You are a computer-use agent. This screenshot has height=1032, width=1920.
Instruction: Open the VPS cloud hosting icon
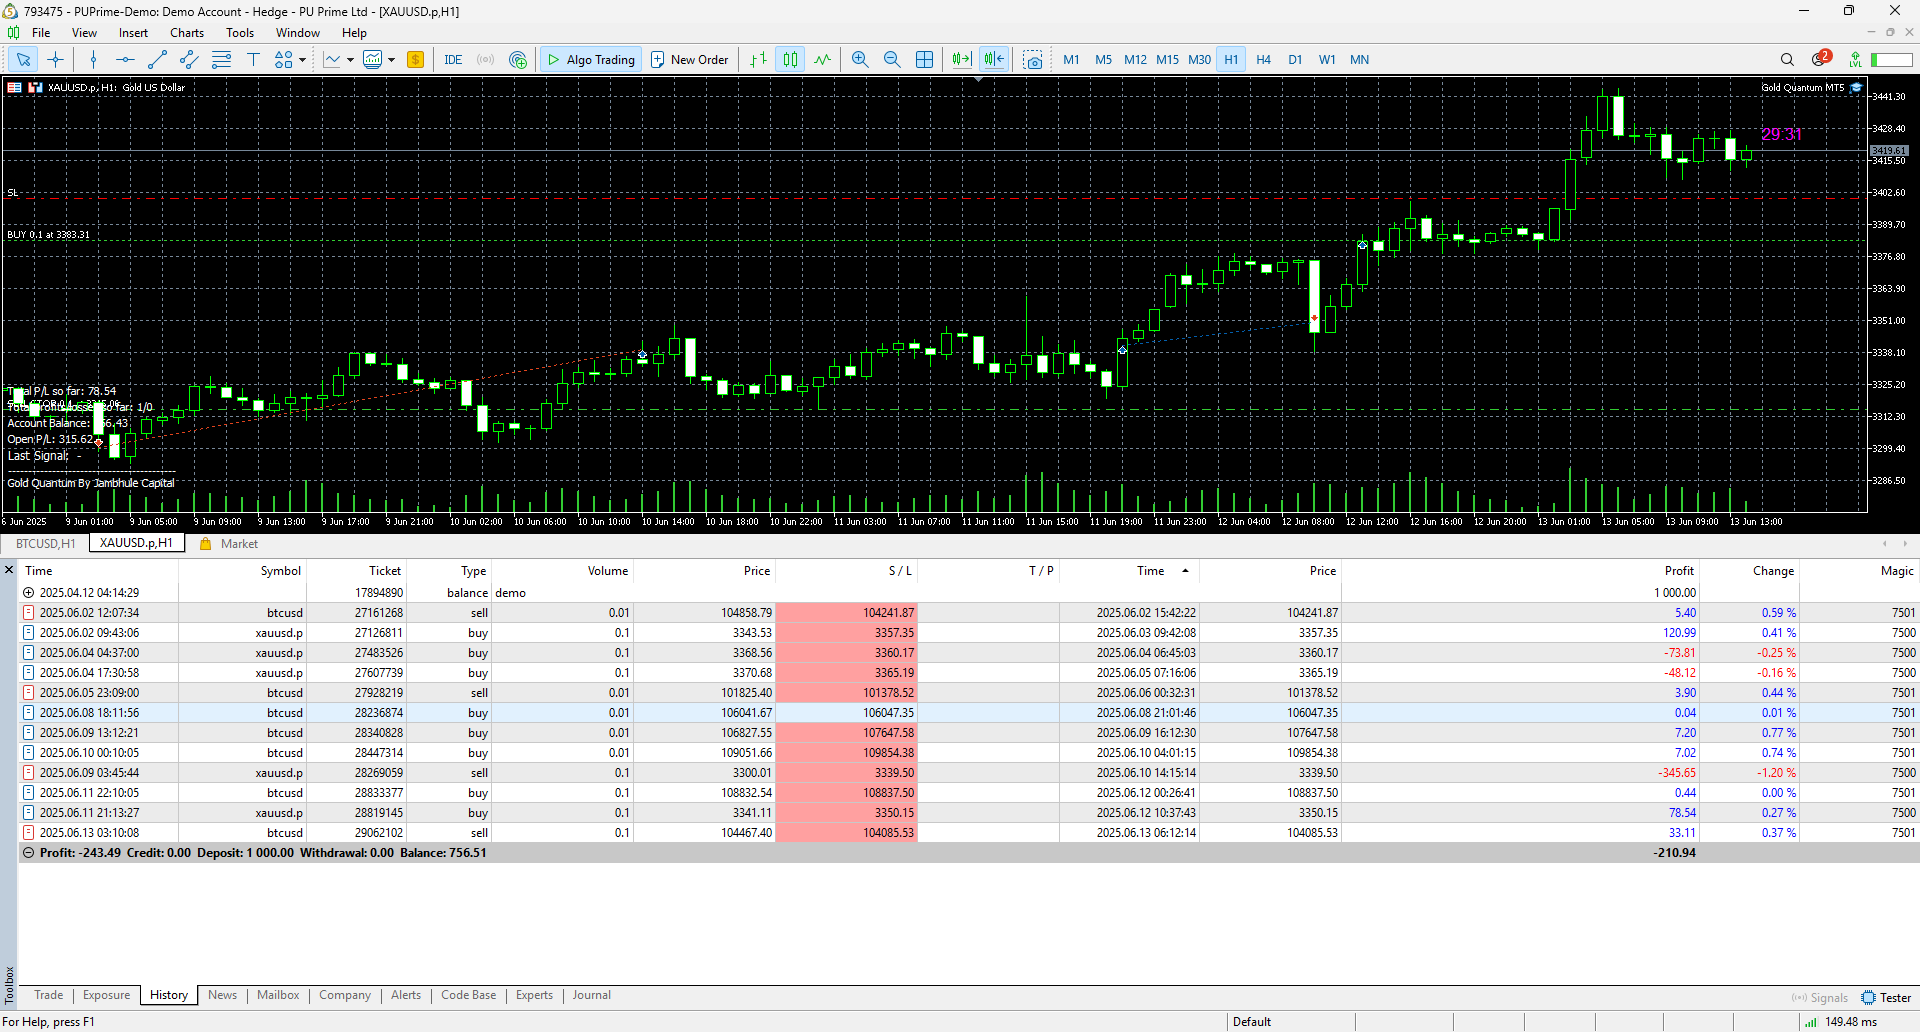[518, 60]
